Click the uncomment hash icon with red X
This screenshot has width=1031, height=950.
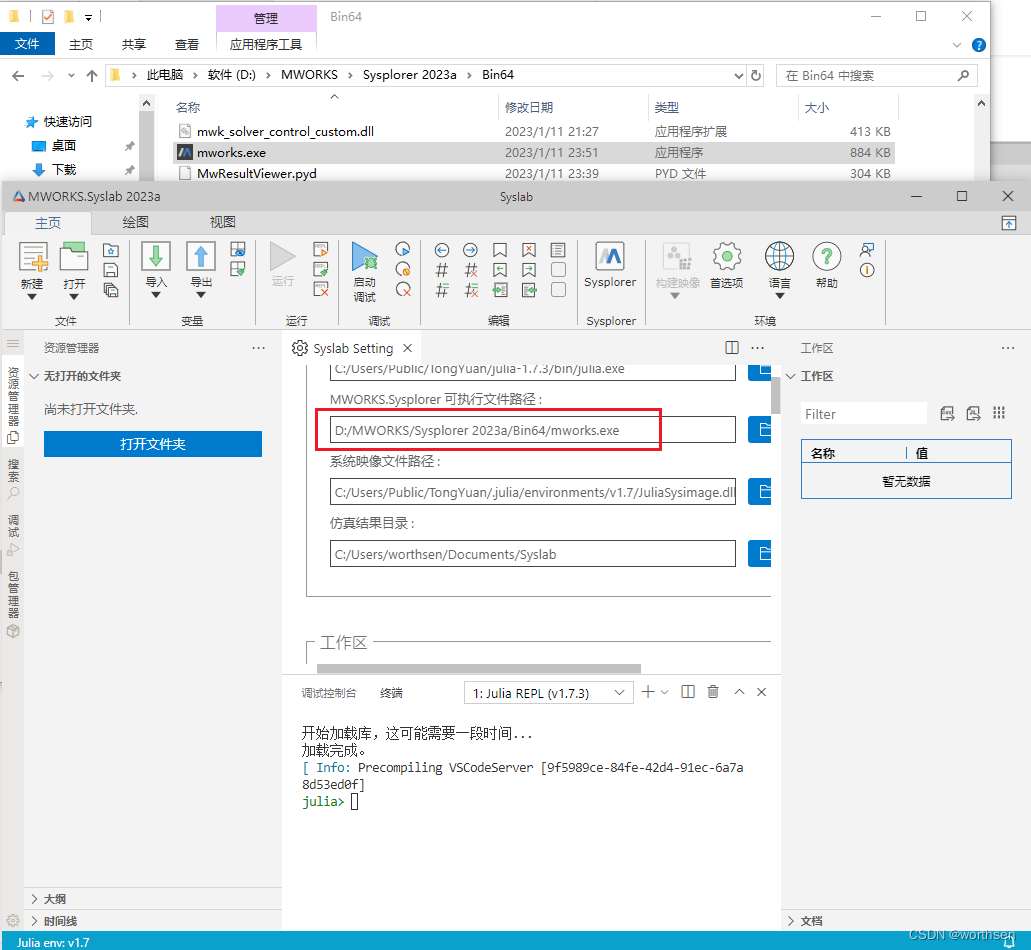[x=471, y=270]
